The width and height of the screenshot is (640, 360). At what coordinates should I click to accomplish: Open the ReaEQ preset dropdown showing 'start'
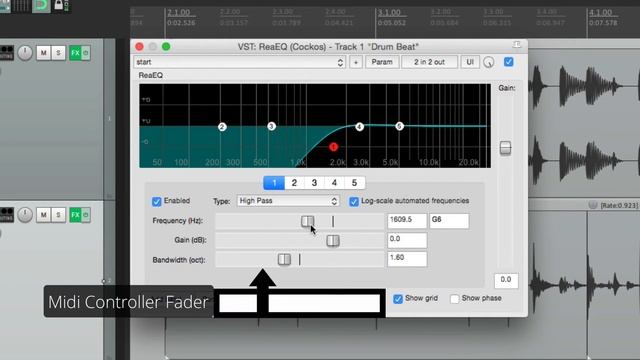[x=240, y=62]
